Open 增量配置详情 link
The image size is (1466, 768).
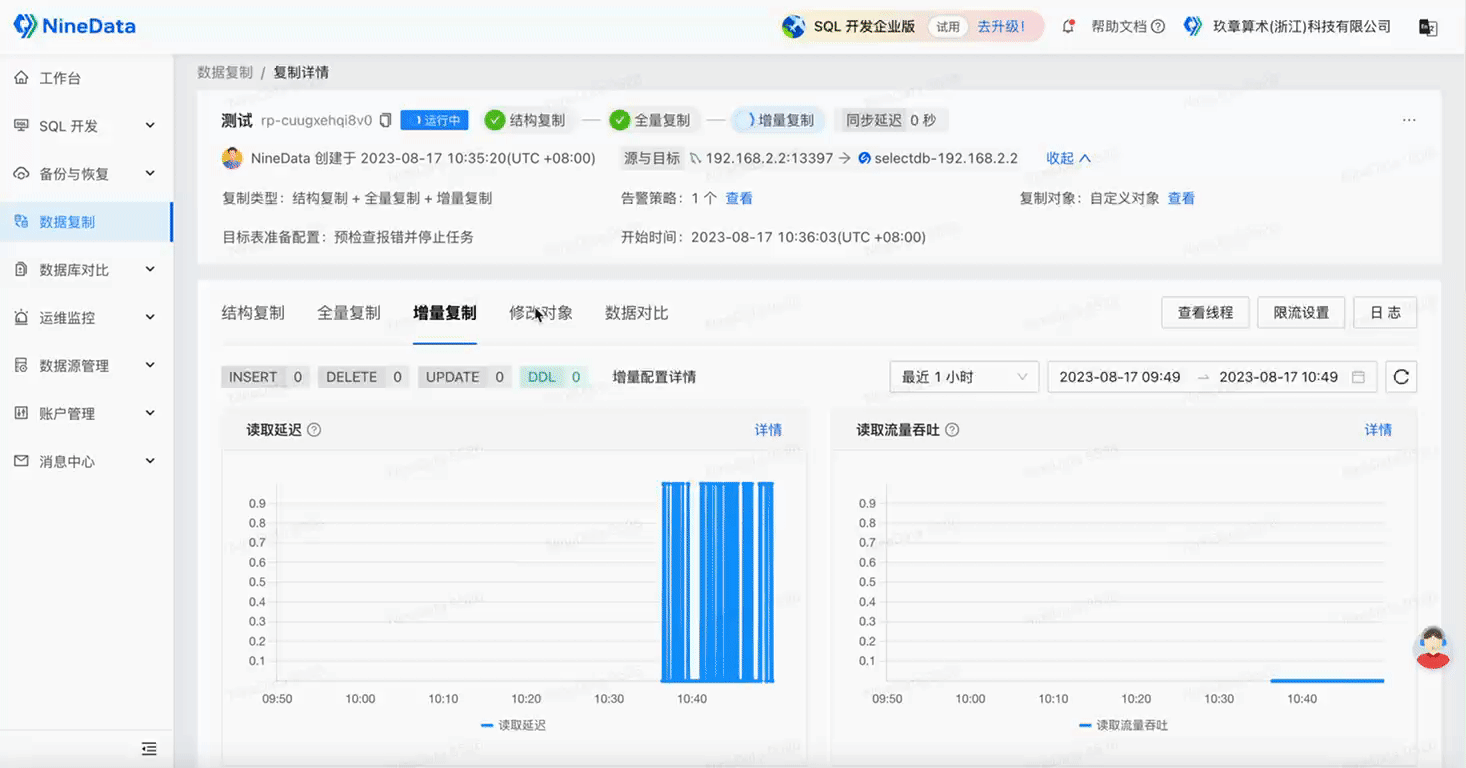654,377
